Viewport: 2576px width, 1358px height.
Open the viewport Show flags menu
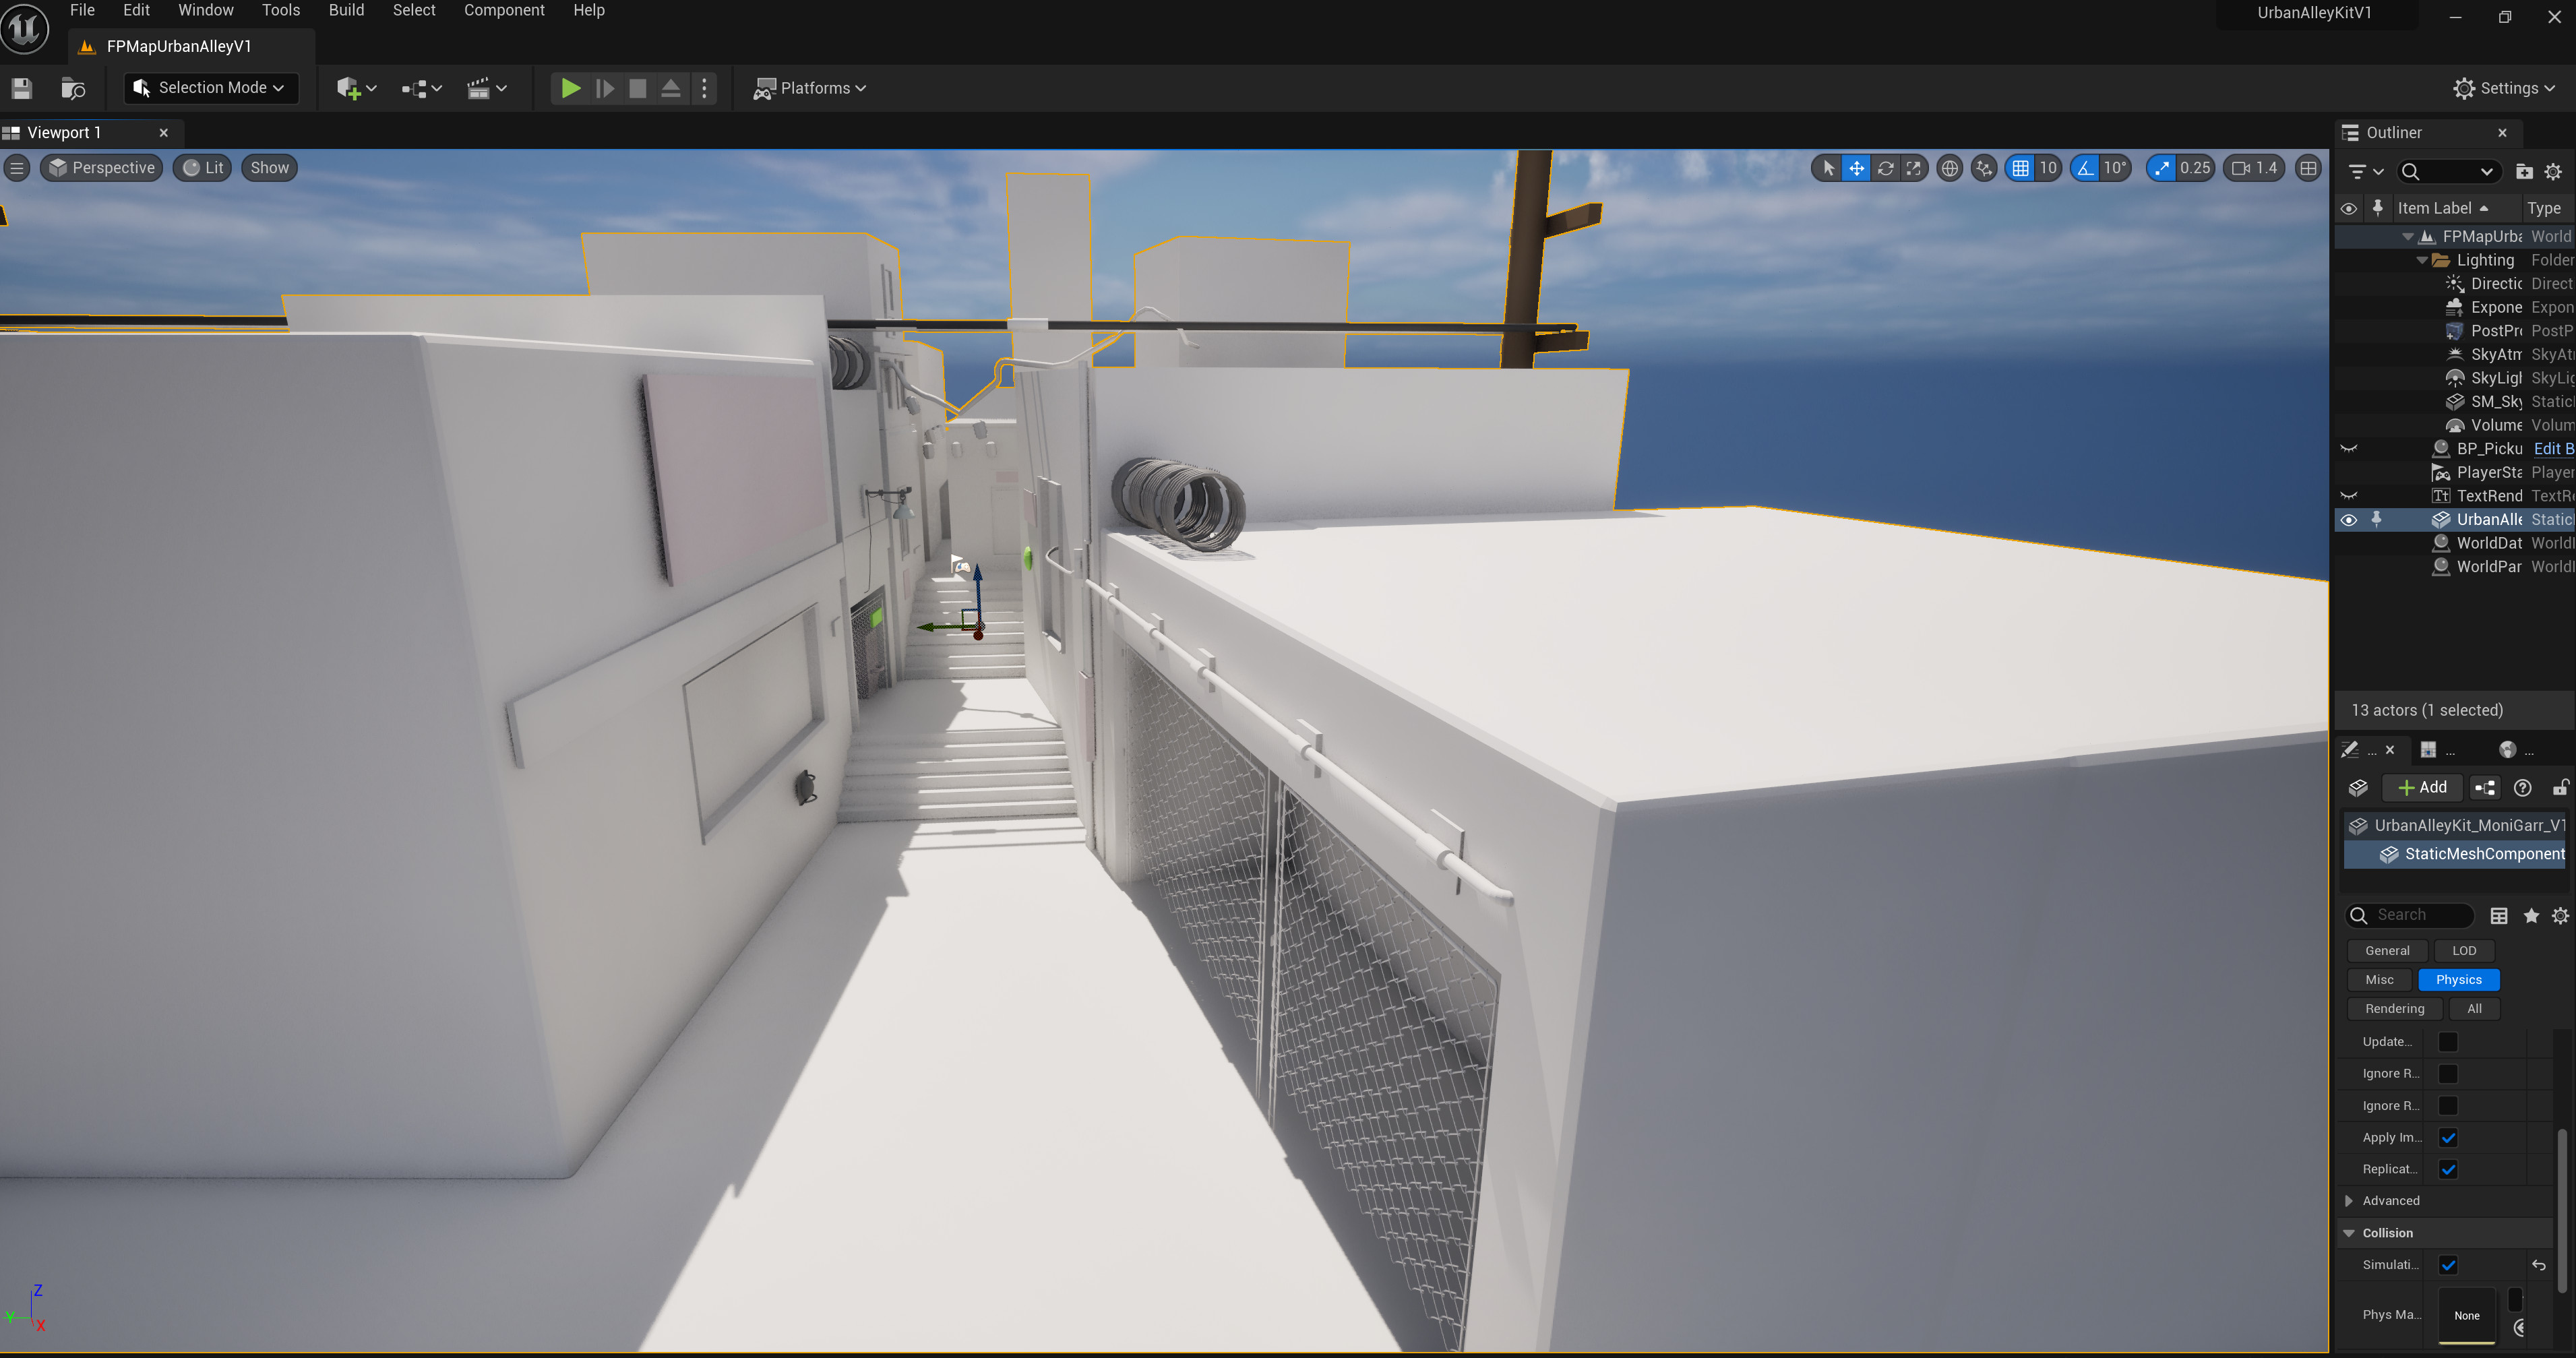[269, 168]
